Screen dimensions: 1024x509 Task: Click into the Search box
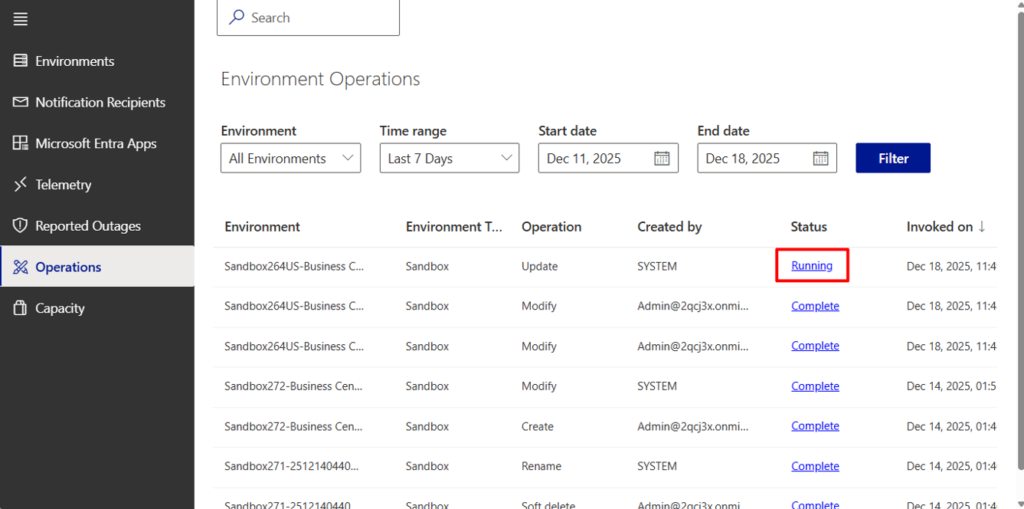pos(308,17)
